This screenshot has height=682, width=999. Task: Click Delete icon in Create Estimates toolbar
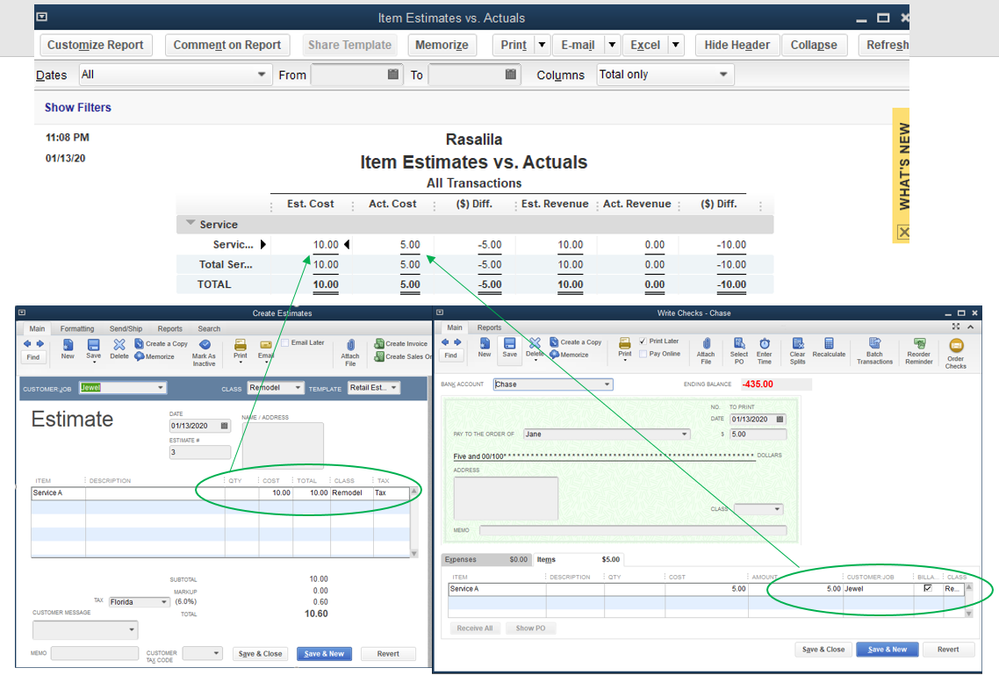pos(119,345)
